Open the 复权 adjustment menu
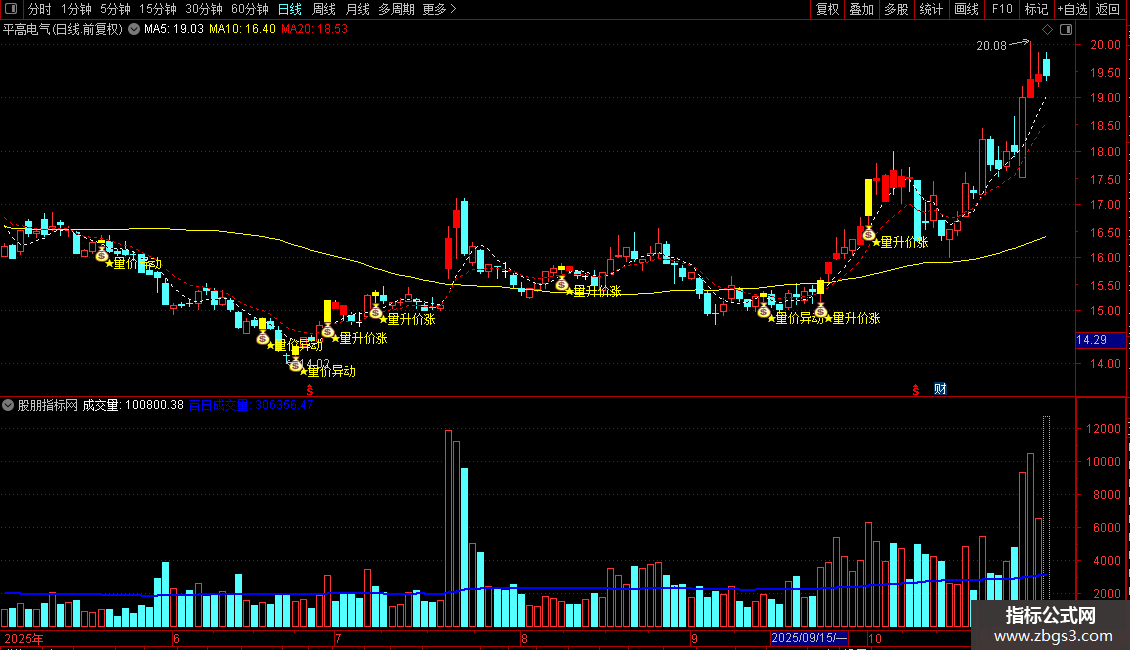The width and height of the screenshot is (1130, 650). tap(827, 9)
